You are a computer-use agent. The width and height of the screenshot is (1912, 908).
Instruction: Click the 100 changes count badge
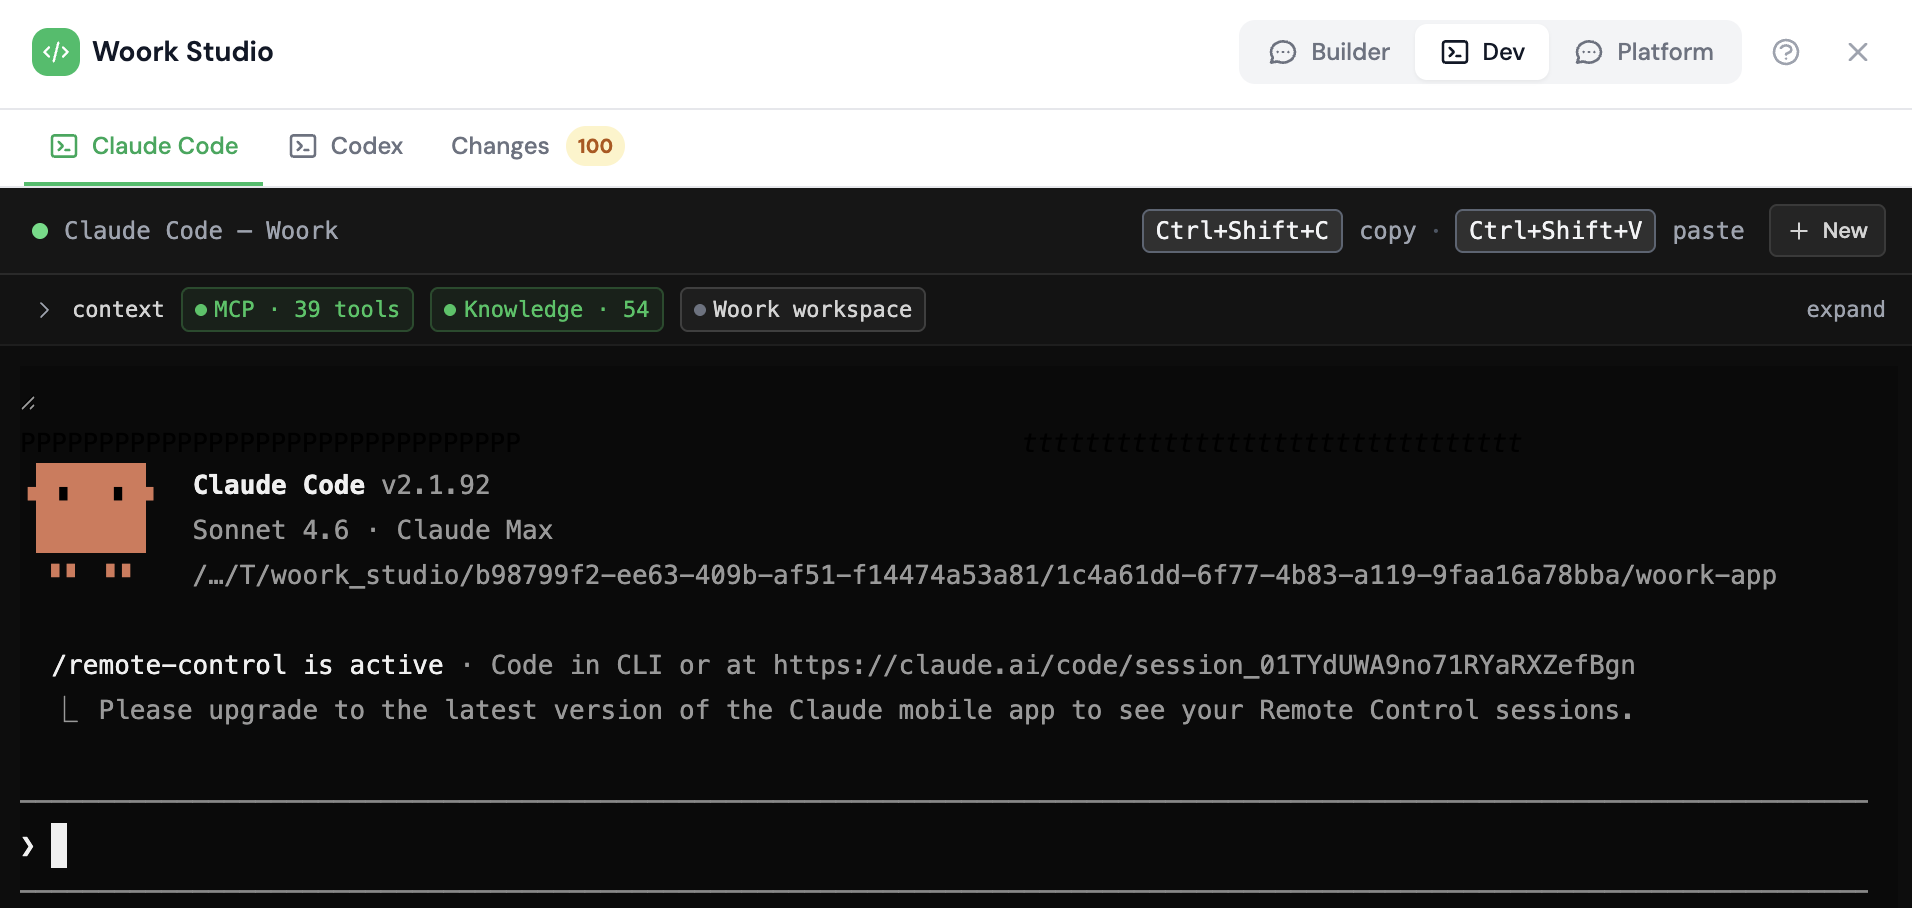tap(595, 146)
